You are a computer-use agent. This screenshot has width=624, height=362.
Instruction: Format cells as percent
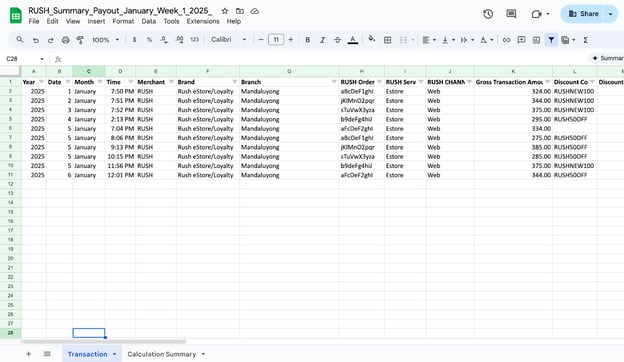(x=149, y=40)
